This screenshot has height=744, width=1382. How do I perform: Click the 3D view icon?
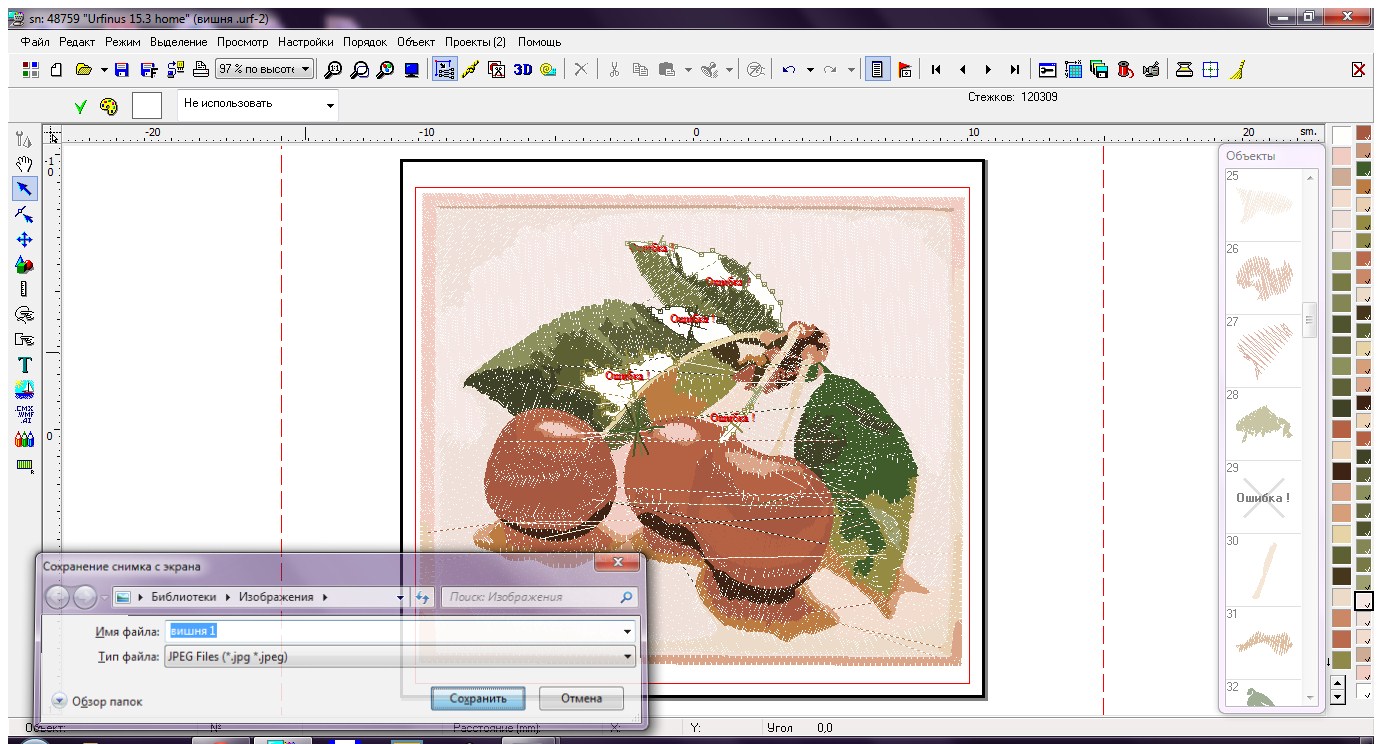522,70
